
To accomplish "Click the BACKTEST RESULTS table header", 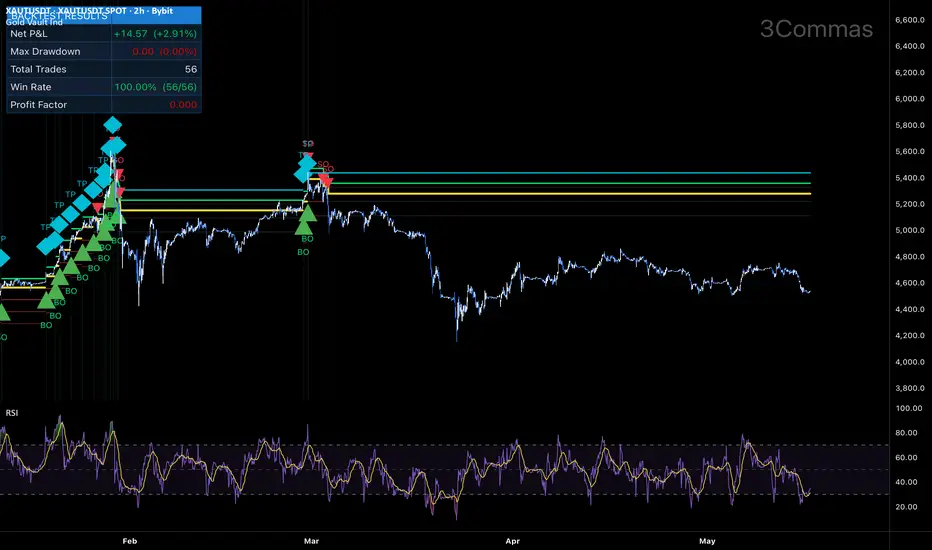I will (59, 16).
